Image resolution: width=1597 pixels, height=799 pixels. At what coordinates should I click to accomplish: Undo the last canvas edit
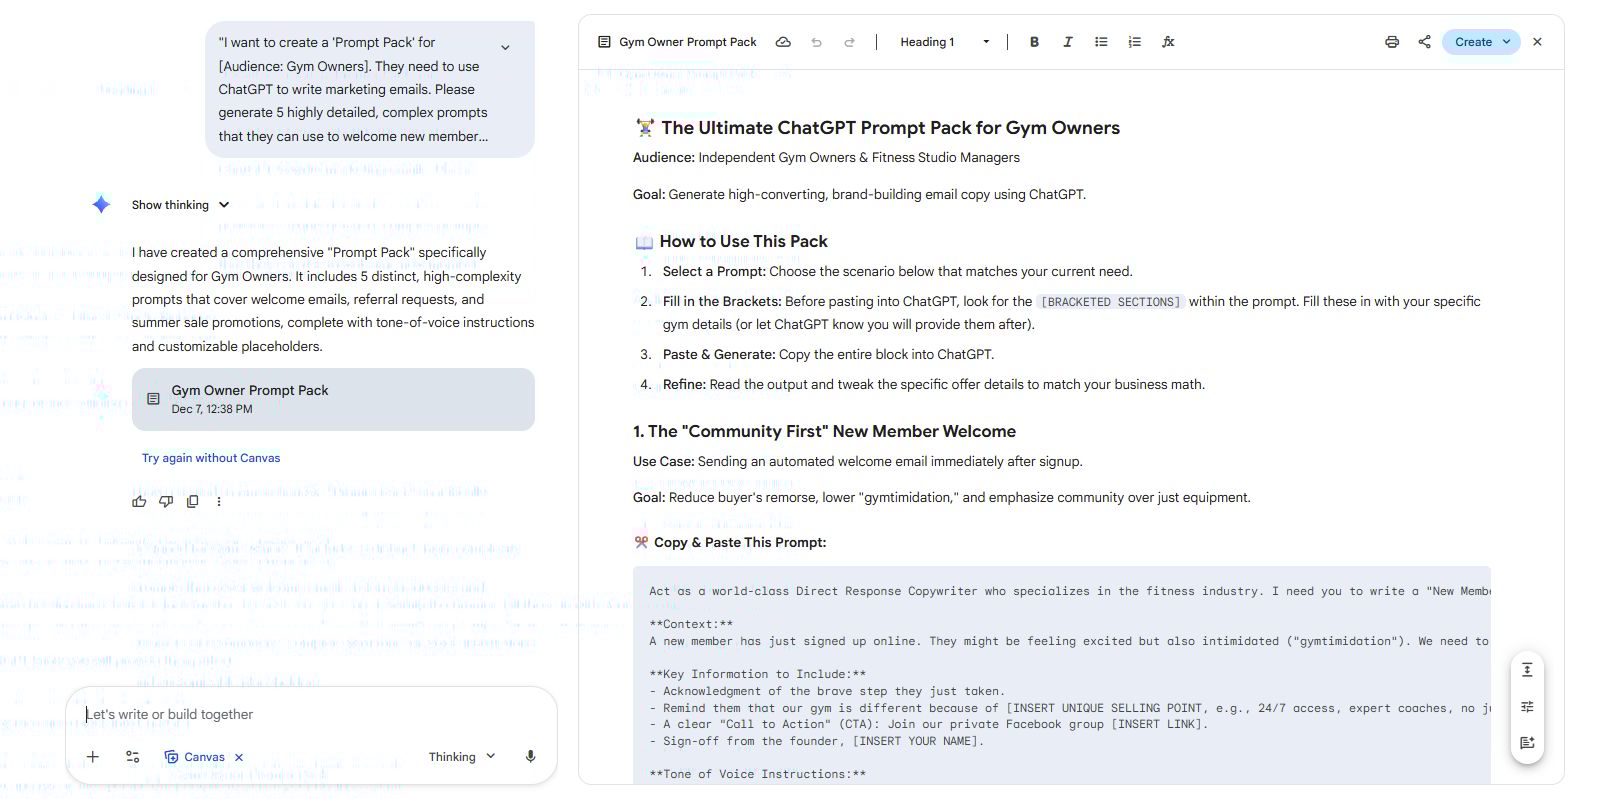coord(816,42)
